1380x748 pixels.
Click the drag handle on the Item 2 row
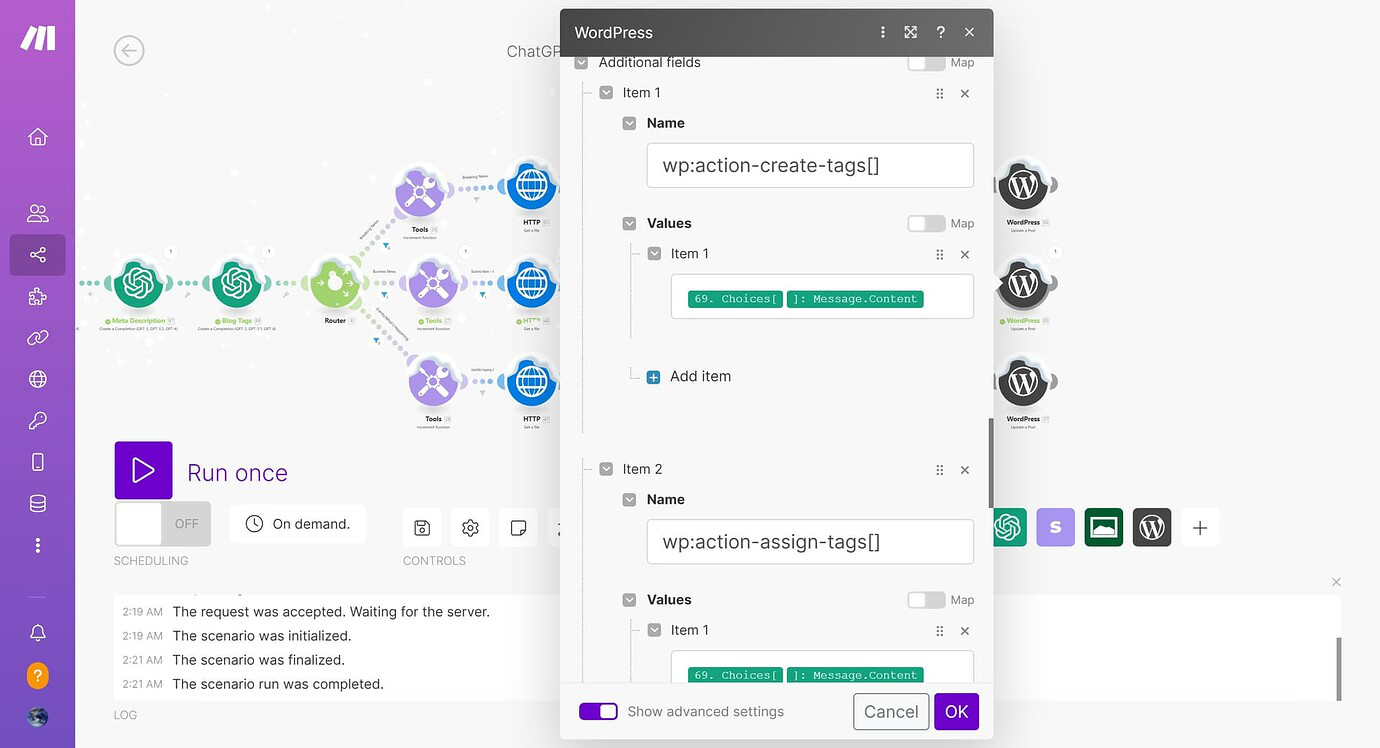pyautogui.click(x=939, y=470)
